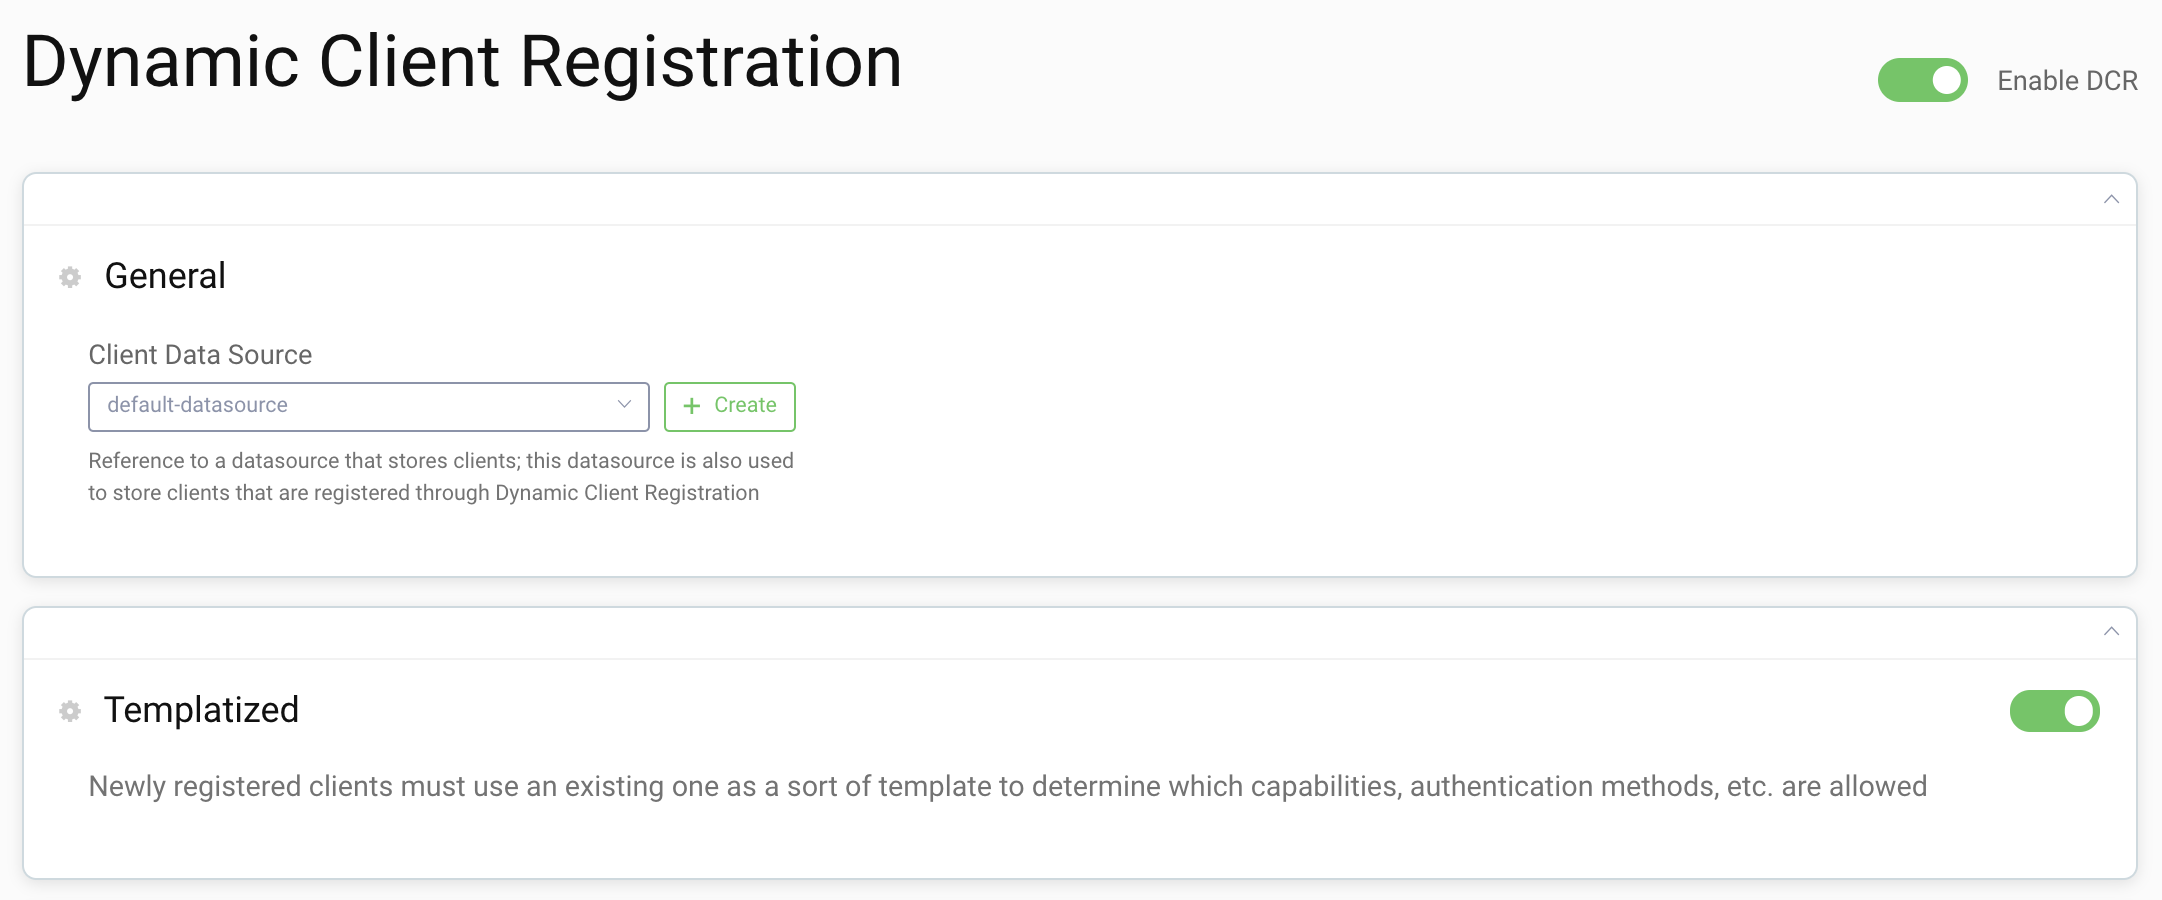Click the Enable DCR label text
Viewport: 2162px width, 900px height.
(2067, 81)
